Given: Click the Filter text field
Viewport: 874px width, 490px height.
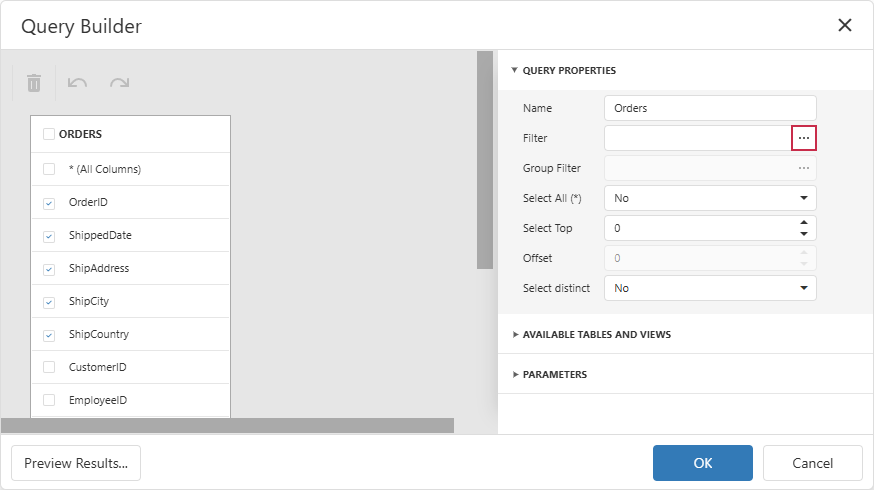Looking at the screenshot, I should pyautogui.click(x=698, y=138).
